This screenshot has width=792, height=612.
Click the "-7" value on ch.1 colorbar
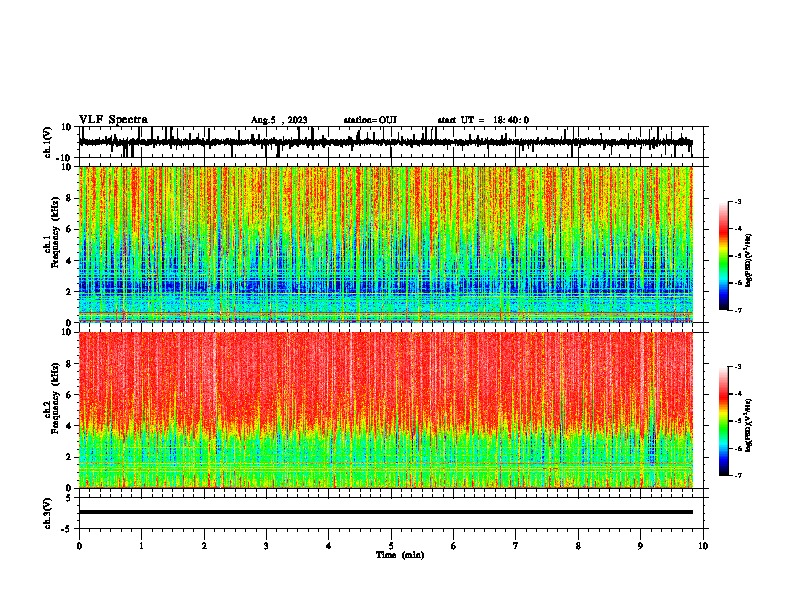pos(737,310)
